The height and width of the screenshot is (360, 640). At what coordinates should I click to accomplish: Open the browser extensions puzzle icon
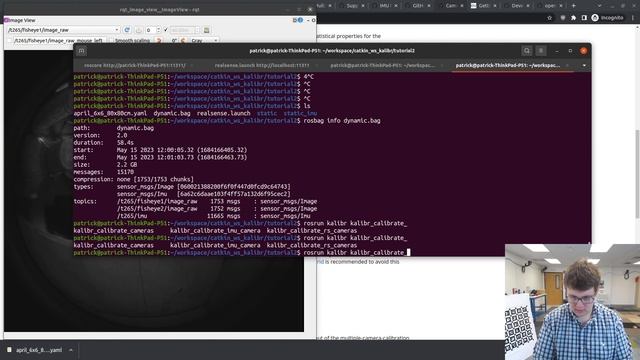[573, 18]
